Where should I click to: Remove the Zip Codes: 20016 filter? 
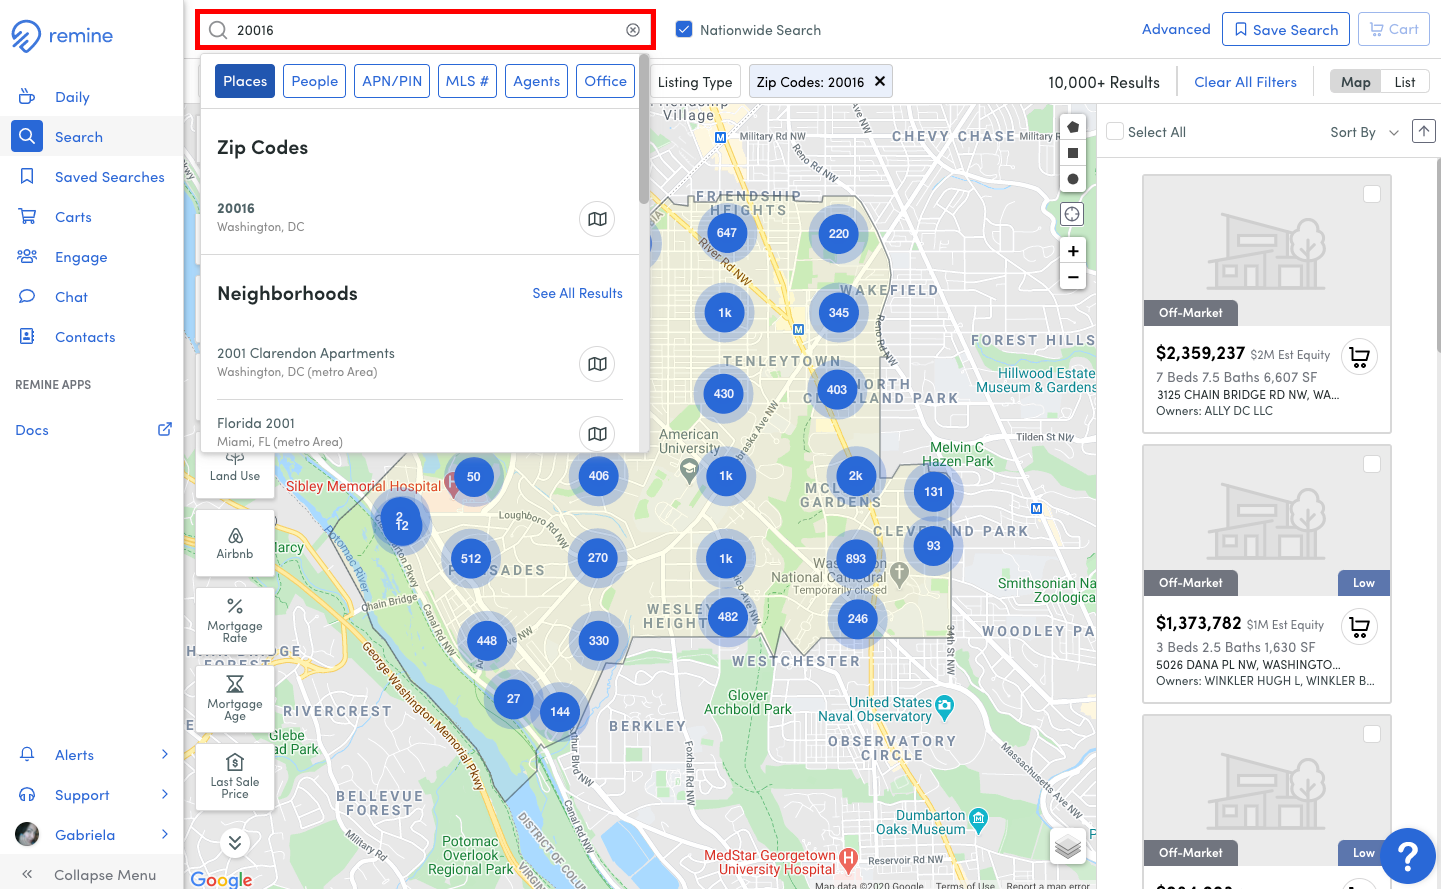pyautogui.click(x=880, y=81)
